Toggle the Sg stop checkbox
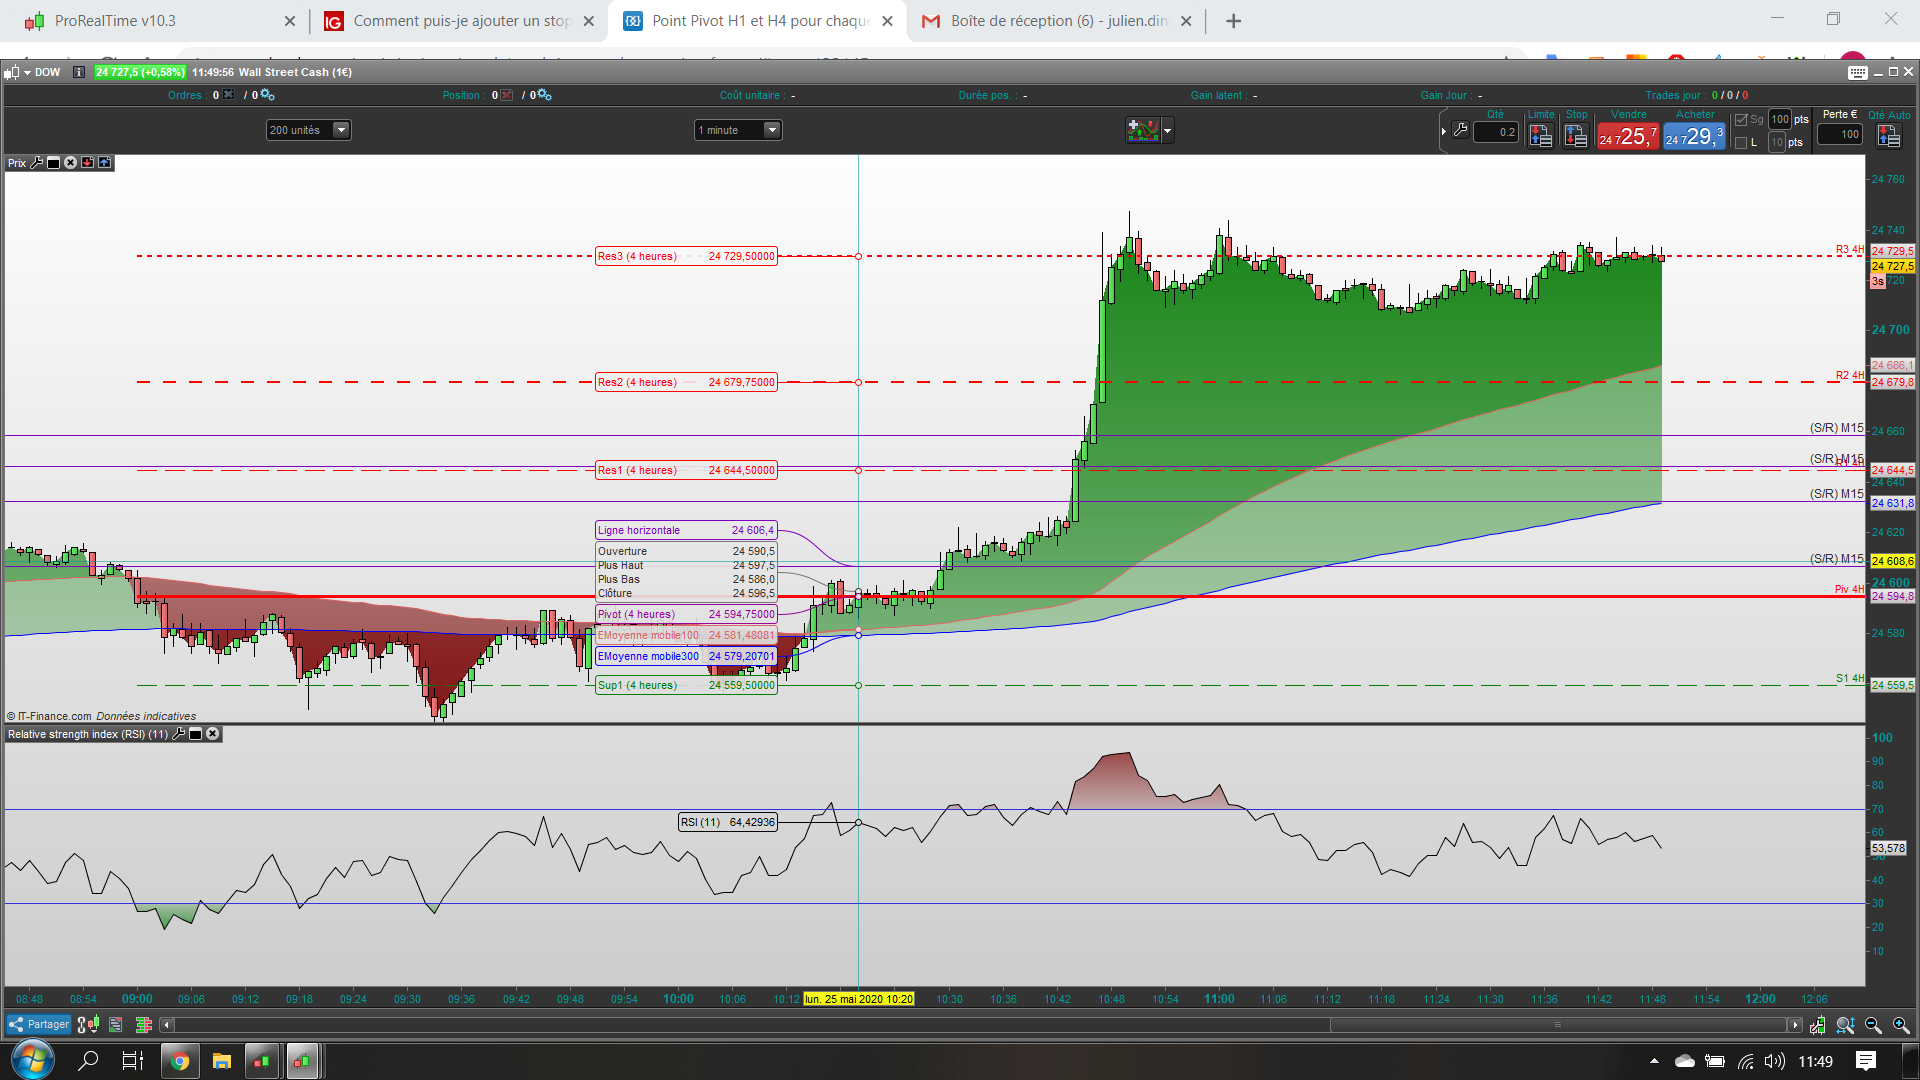Screen dimensions: 1920x1080 coord(1741,120)
